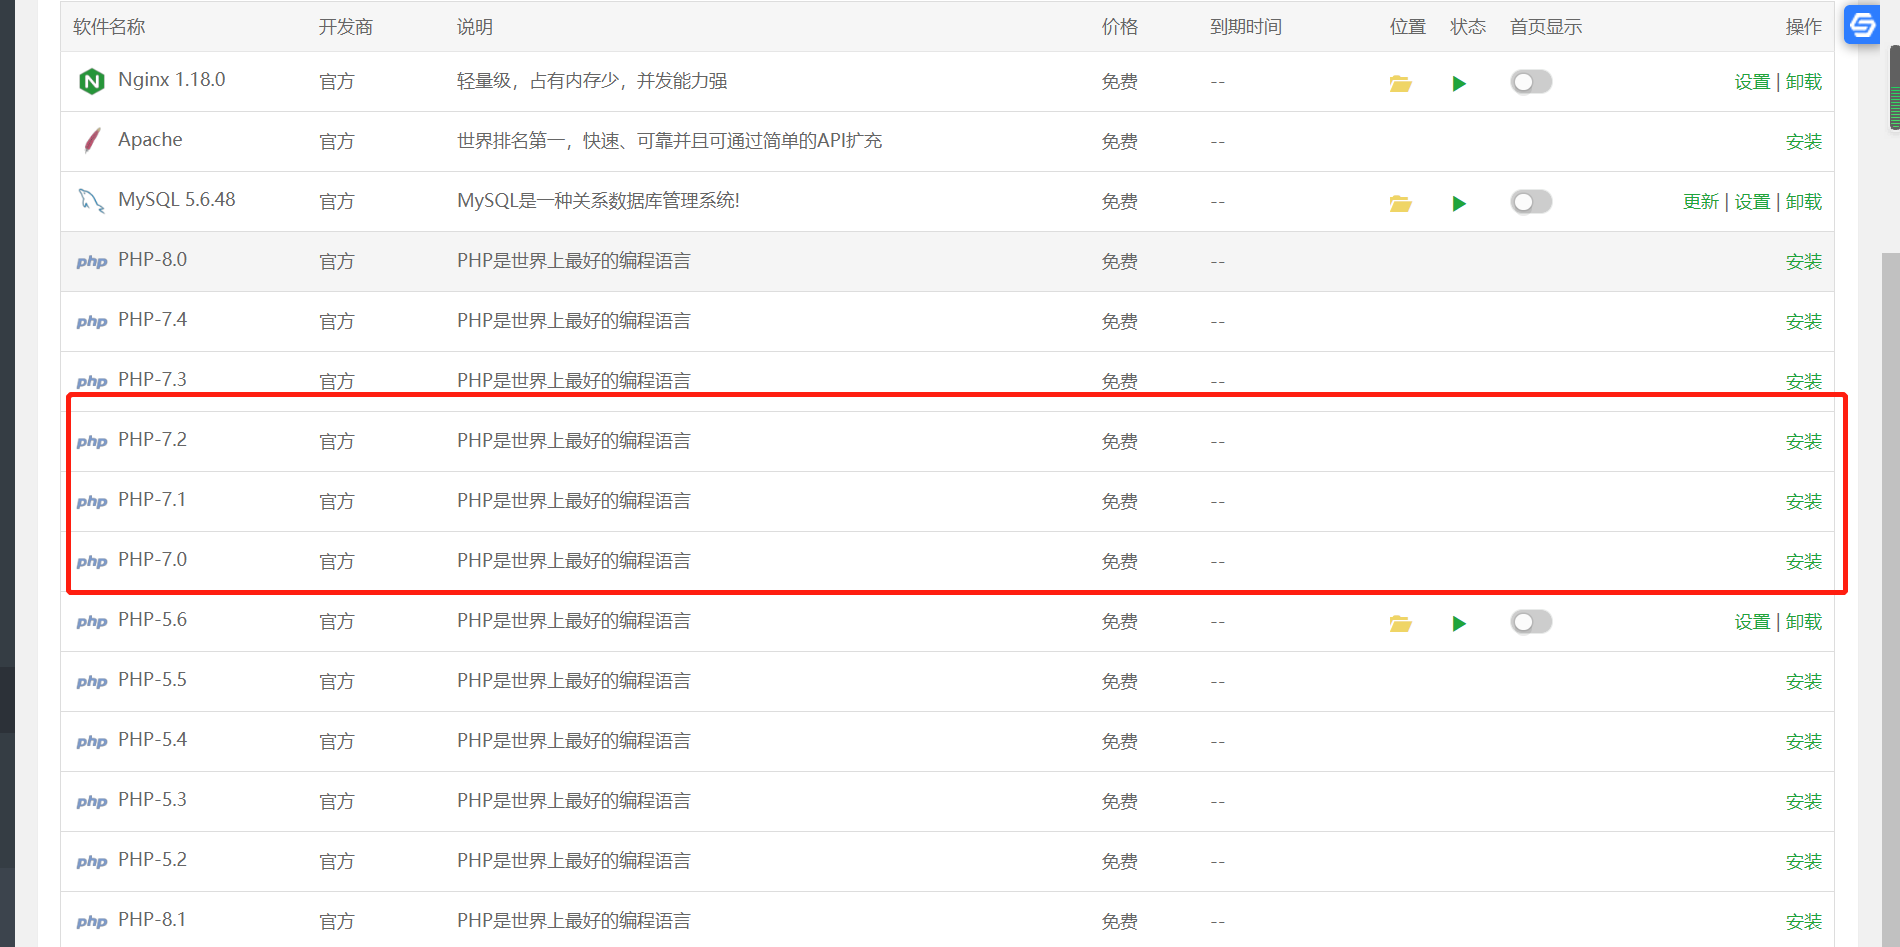Toggle homepage display for PHP-5.6
Image resolution: width=1900 pixels, height=947 pixels.
(1531, 622)
